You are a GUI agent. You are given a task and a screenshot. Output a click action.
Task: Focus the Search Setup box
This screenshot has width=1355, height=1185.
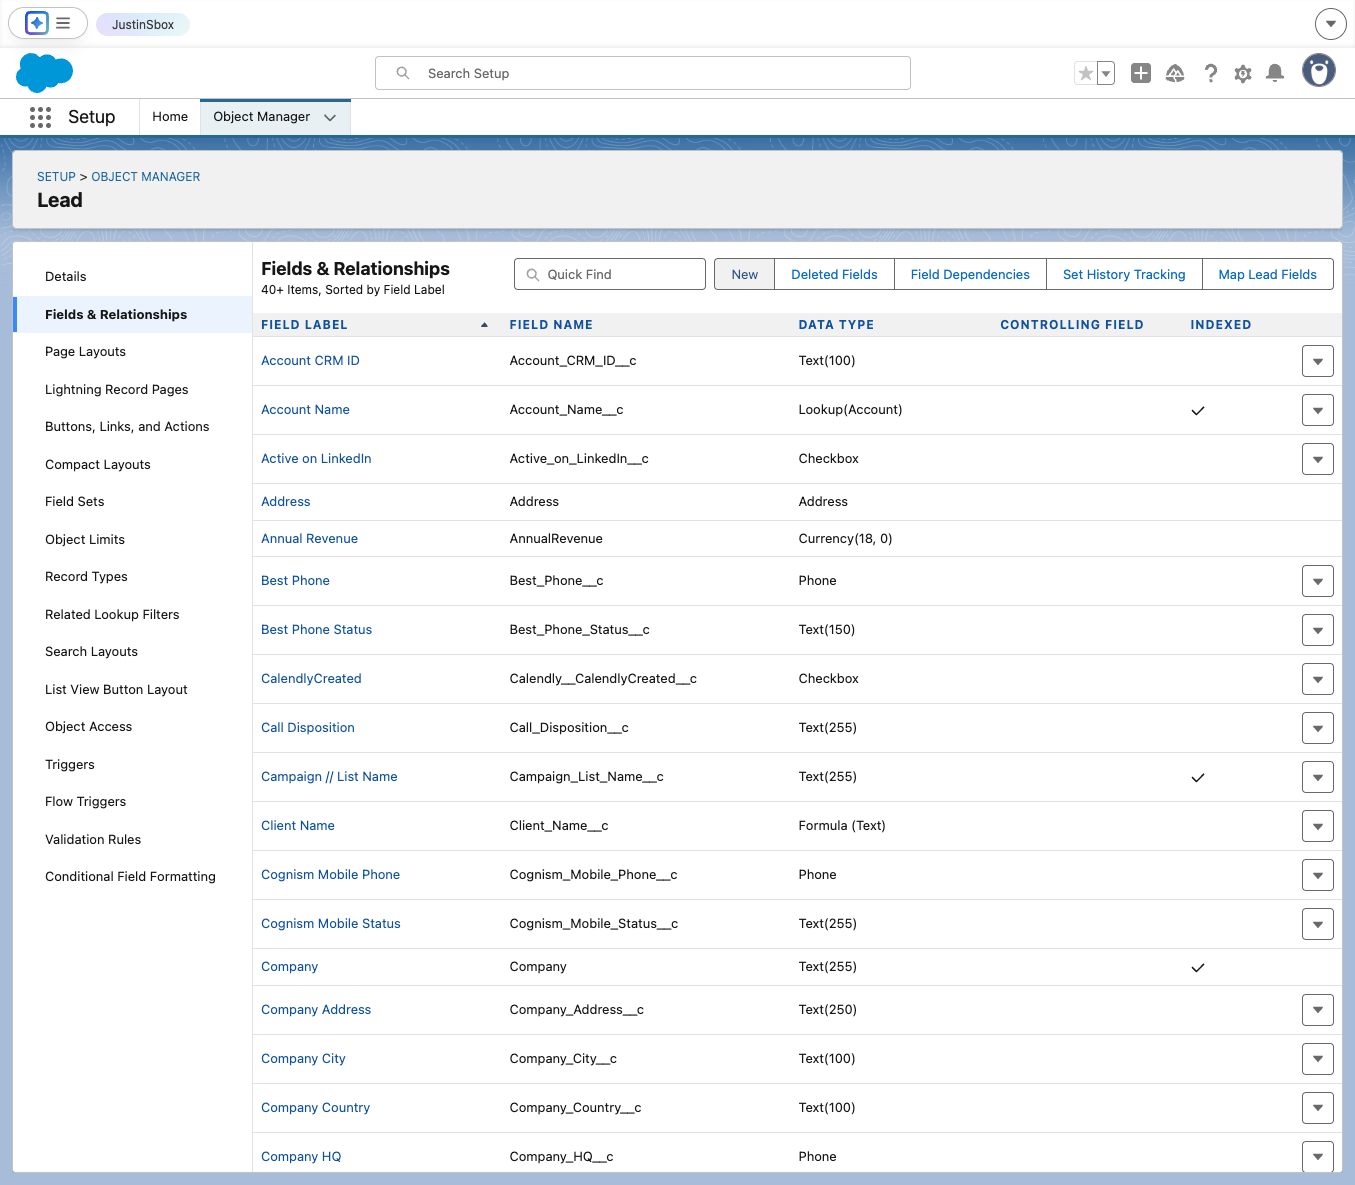click(x=643, y=73)
